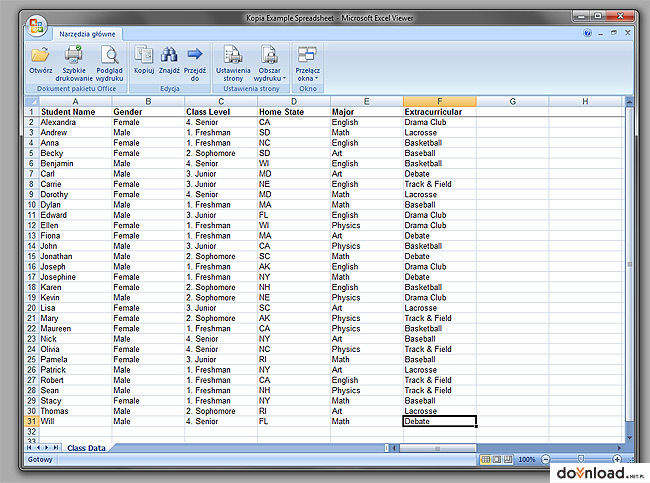The image size is (650, 483).
Task: Select row 1 header
Action: click(x=32, y=112)
